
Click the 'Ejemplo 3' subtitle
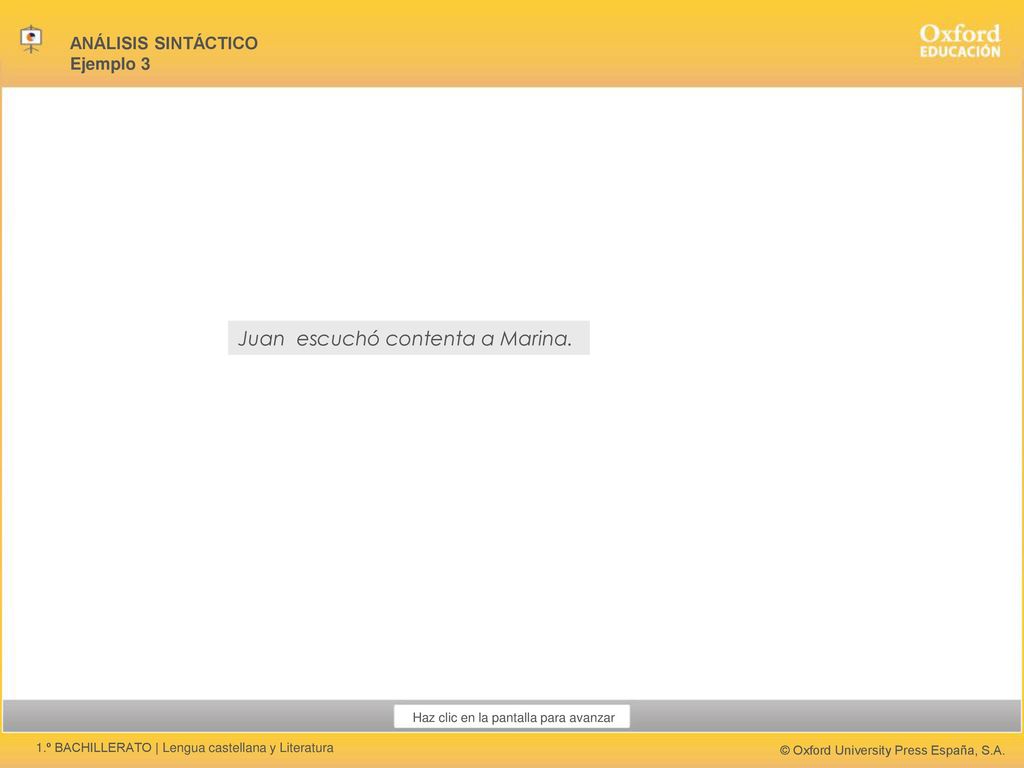pyautogui.click(x=110, y=64)
